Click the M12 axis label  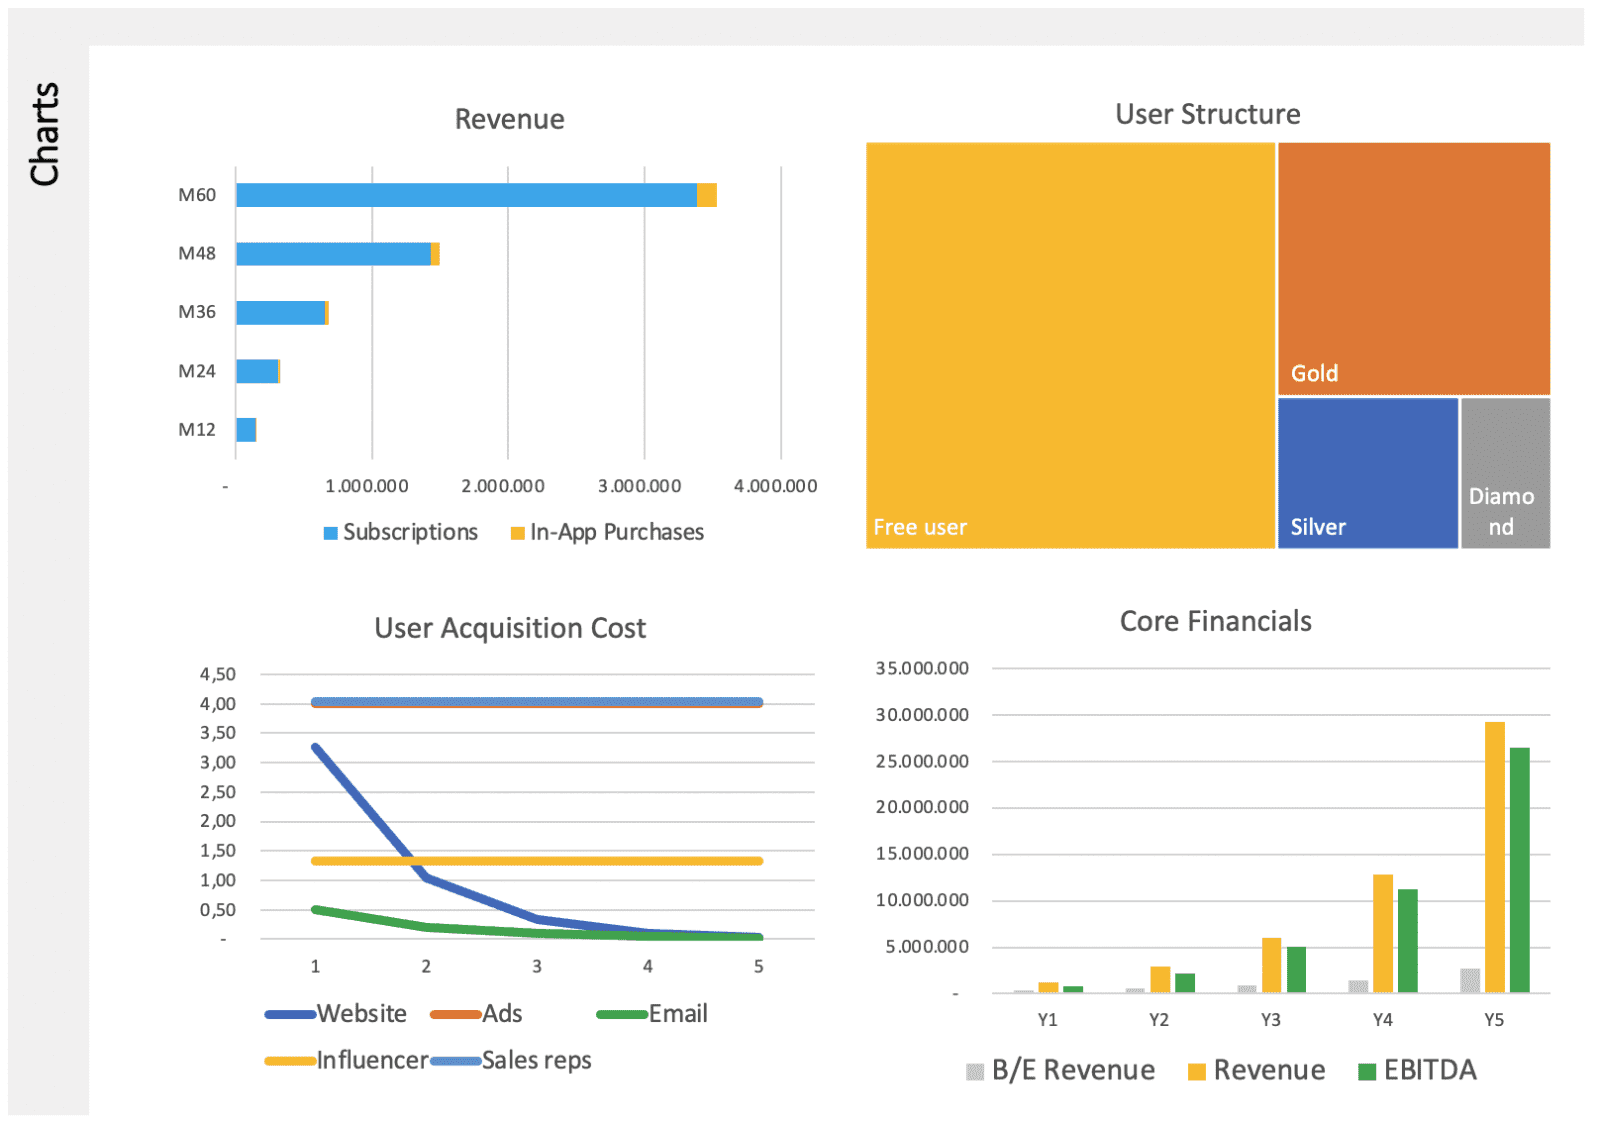pyautogui.click(x=197, y=430)
